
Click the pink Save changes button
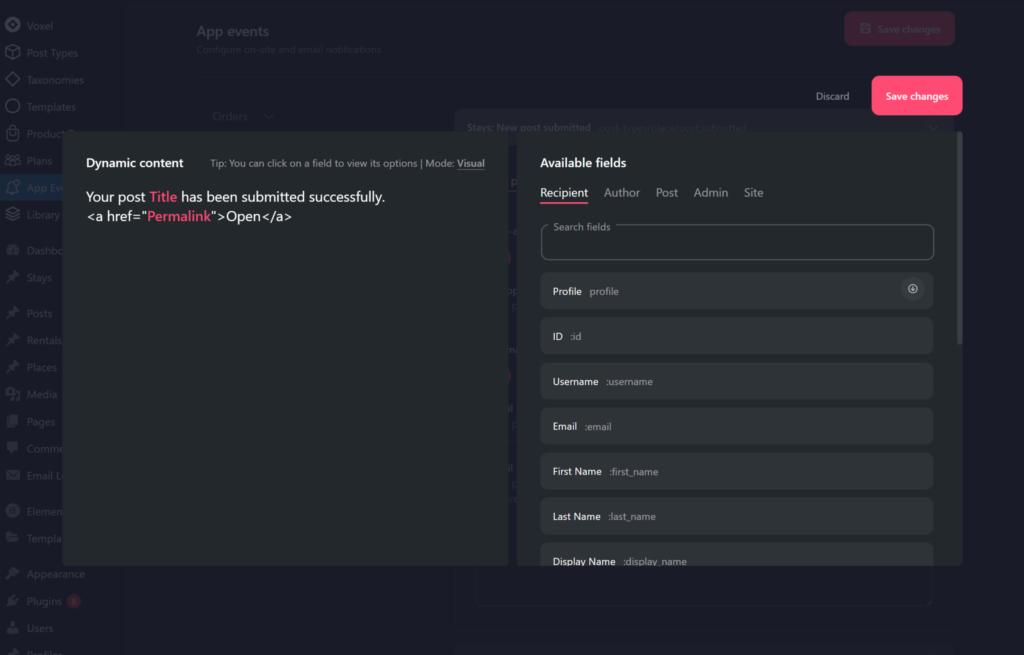pyautogui.click(x=916, y=96)
